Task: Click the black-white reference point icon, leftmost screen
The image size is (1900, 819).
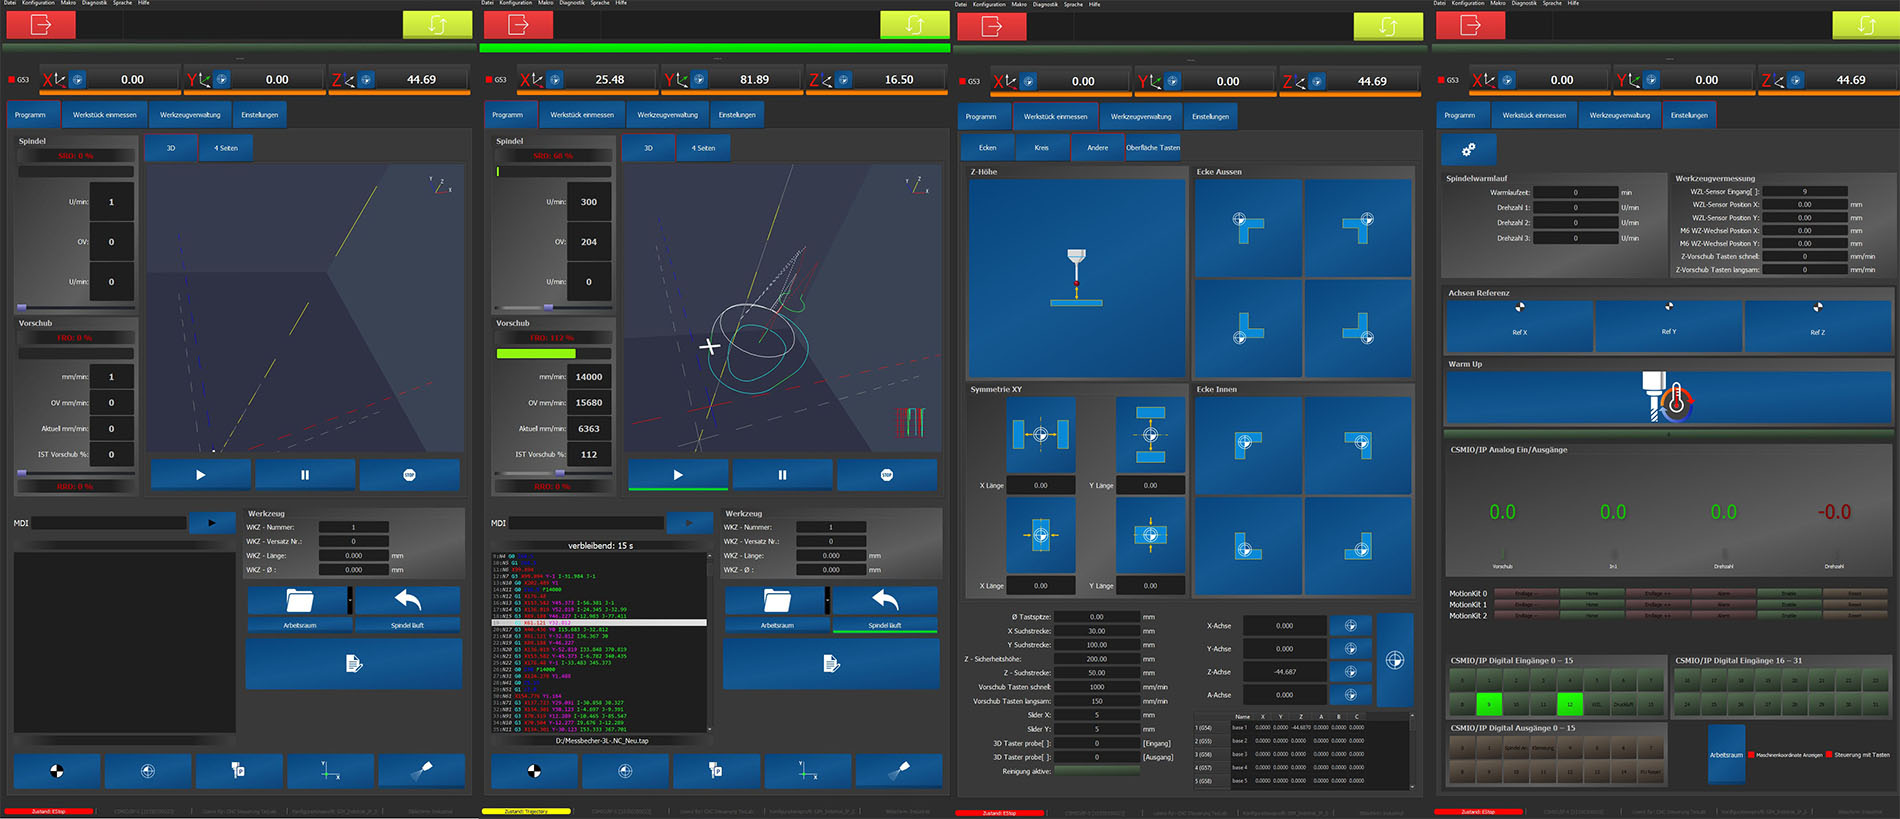Action: click(x=57, y=771)
